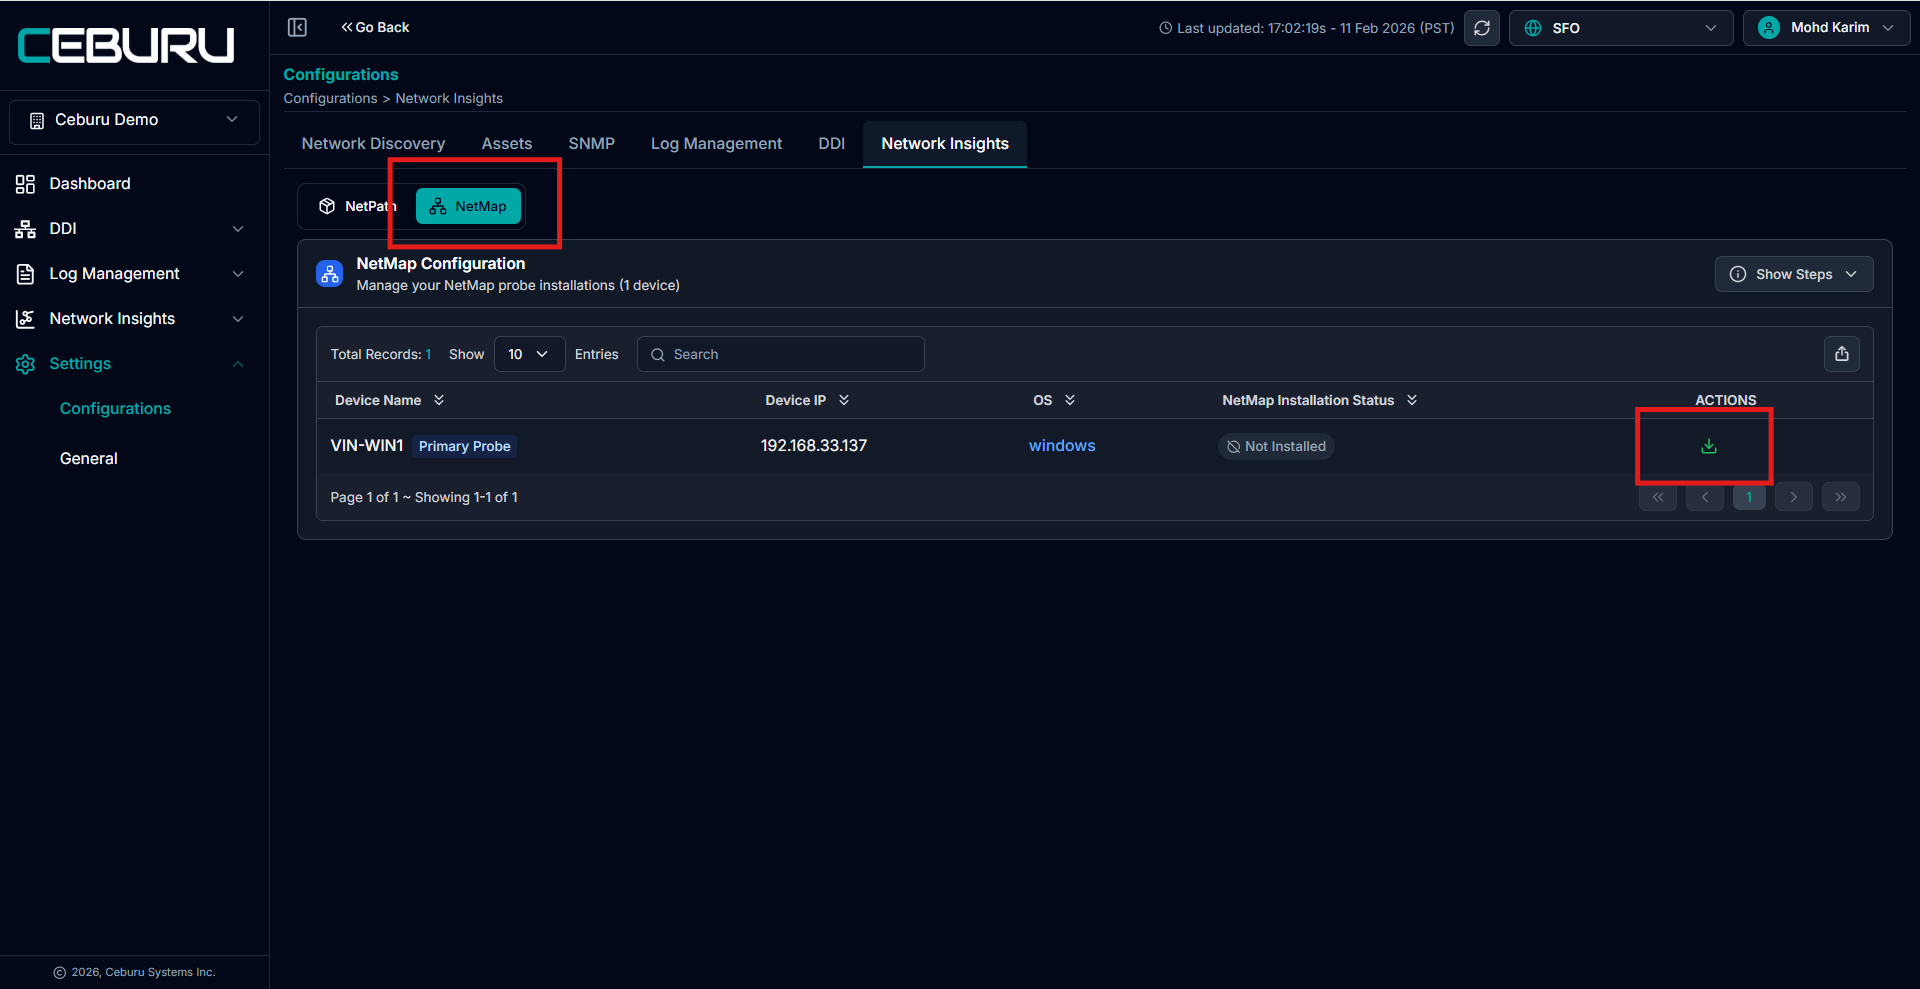
Task: Open Configurations under Settings
Action: [x=115, y=409]
